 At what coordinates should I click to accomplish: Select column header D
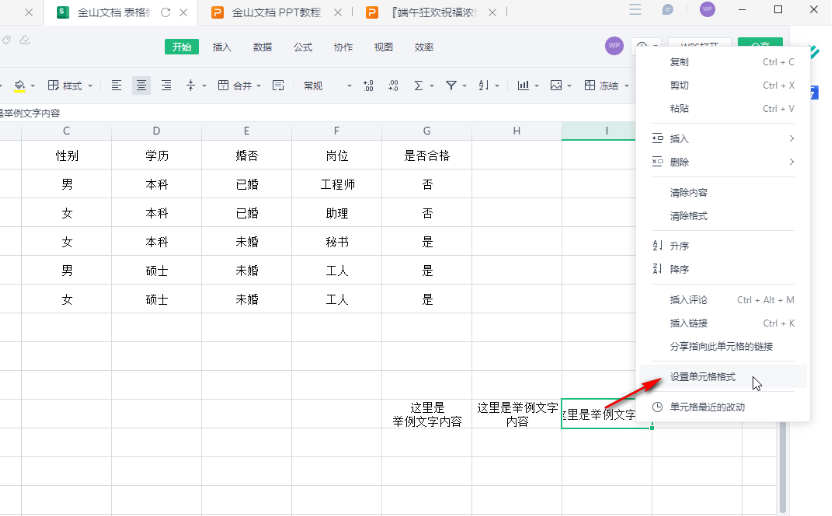point(157,131)
